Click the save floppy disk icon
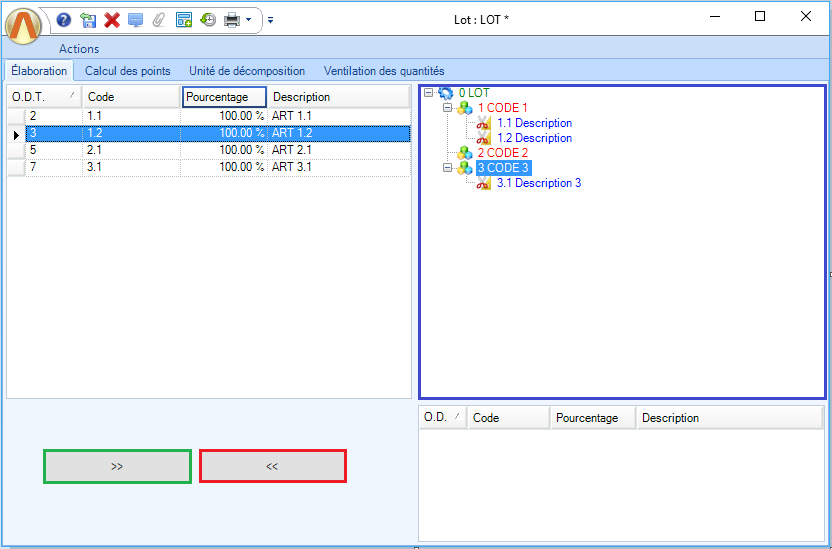 pos(88,19)
